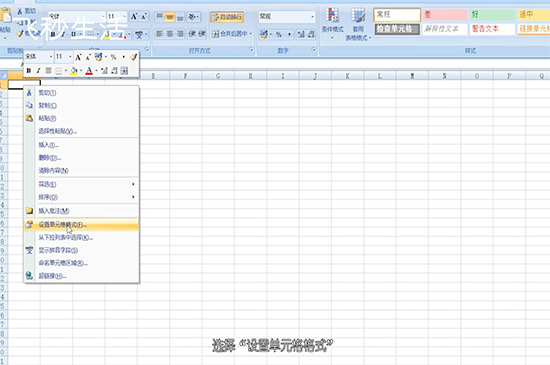Click the bold icon in mini toolbar
The image size is (550, 365).
pyautogui.click(x=29, y=71)
